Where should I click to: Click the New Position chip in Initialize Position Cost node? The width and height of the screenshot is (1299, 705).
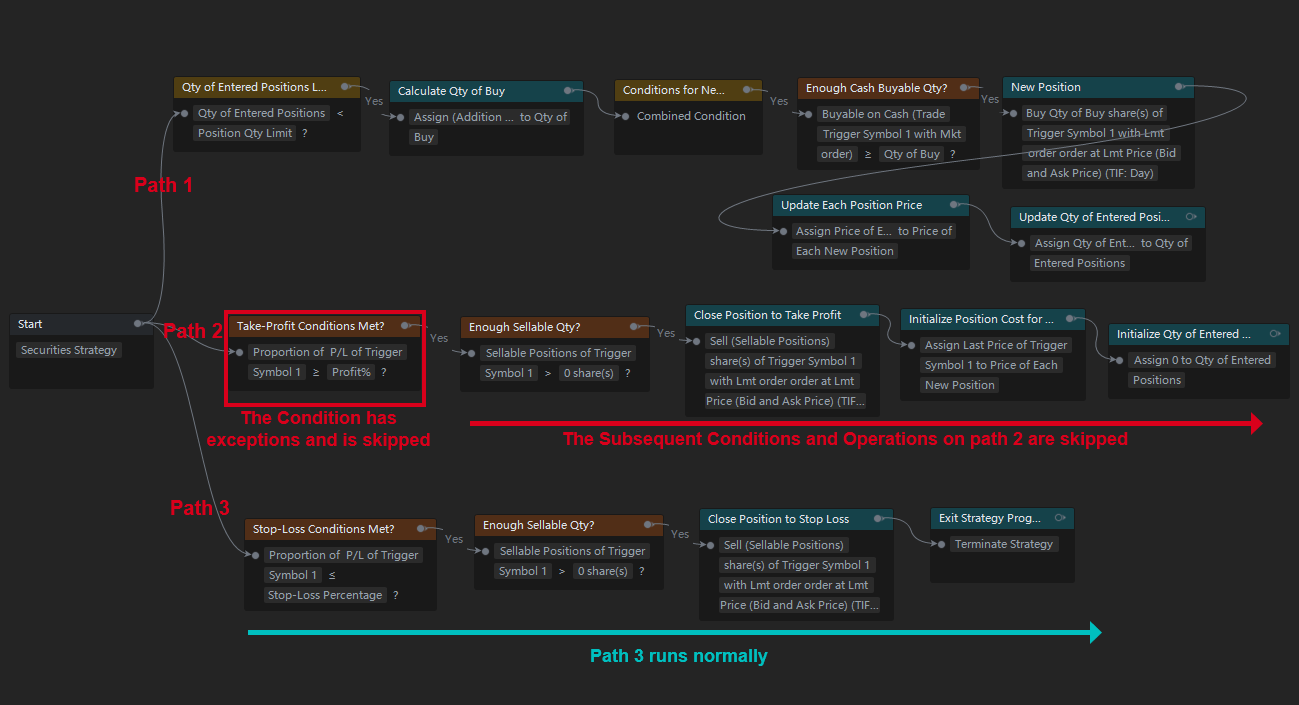coord(960,385)
